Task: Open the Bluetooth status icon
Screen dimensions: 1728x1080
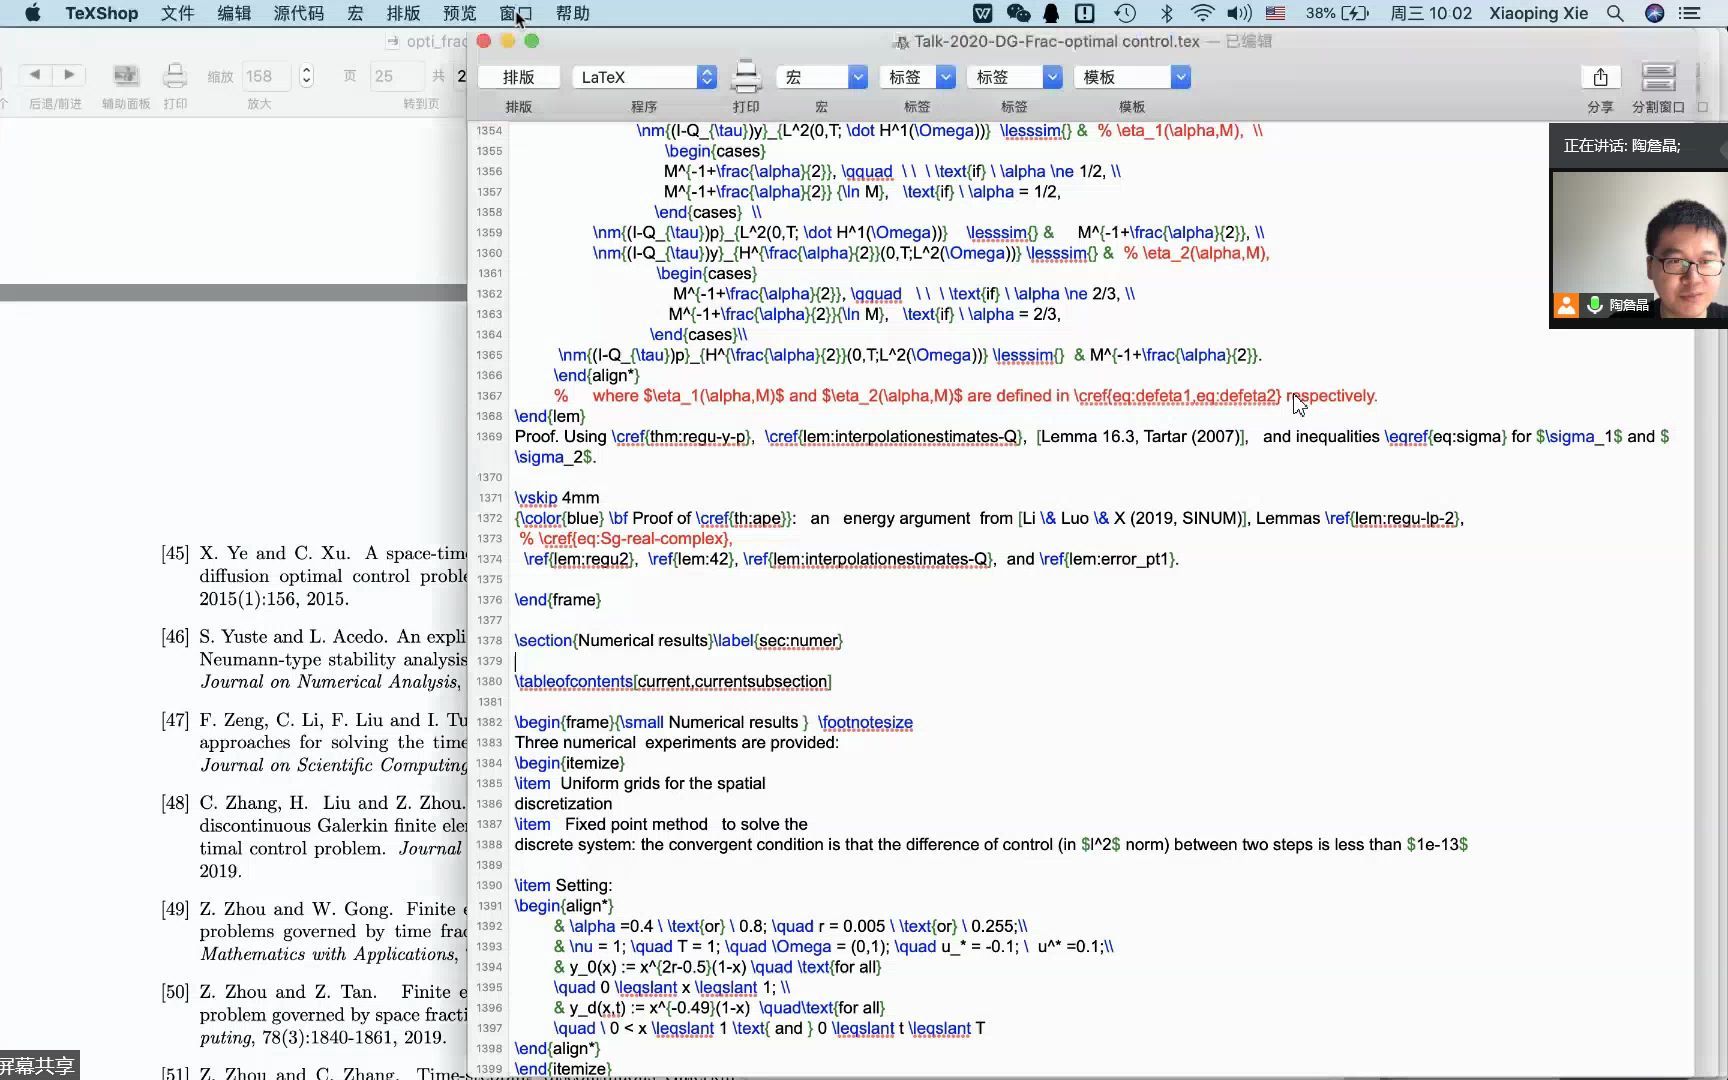Action: coord(1166,13)
